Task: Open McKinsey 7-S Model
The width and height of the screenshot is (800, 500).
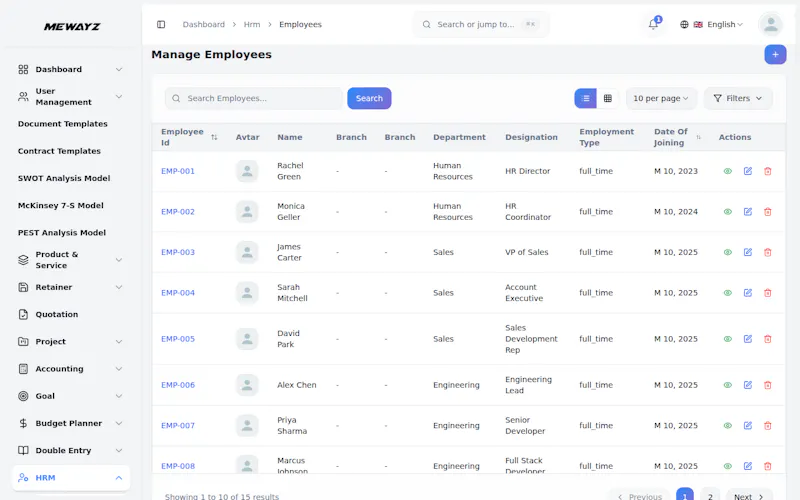Action: 61,206
